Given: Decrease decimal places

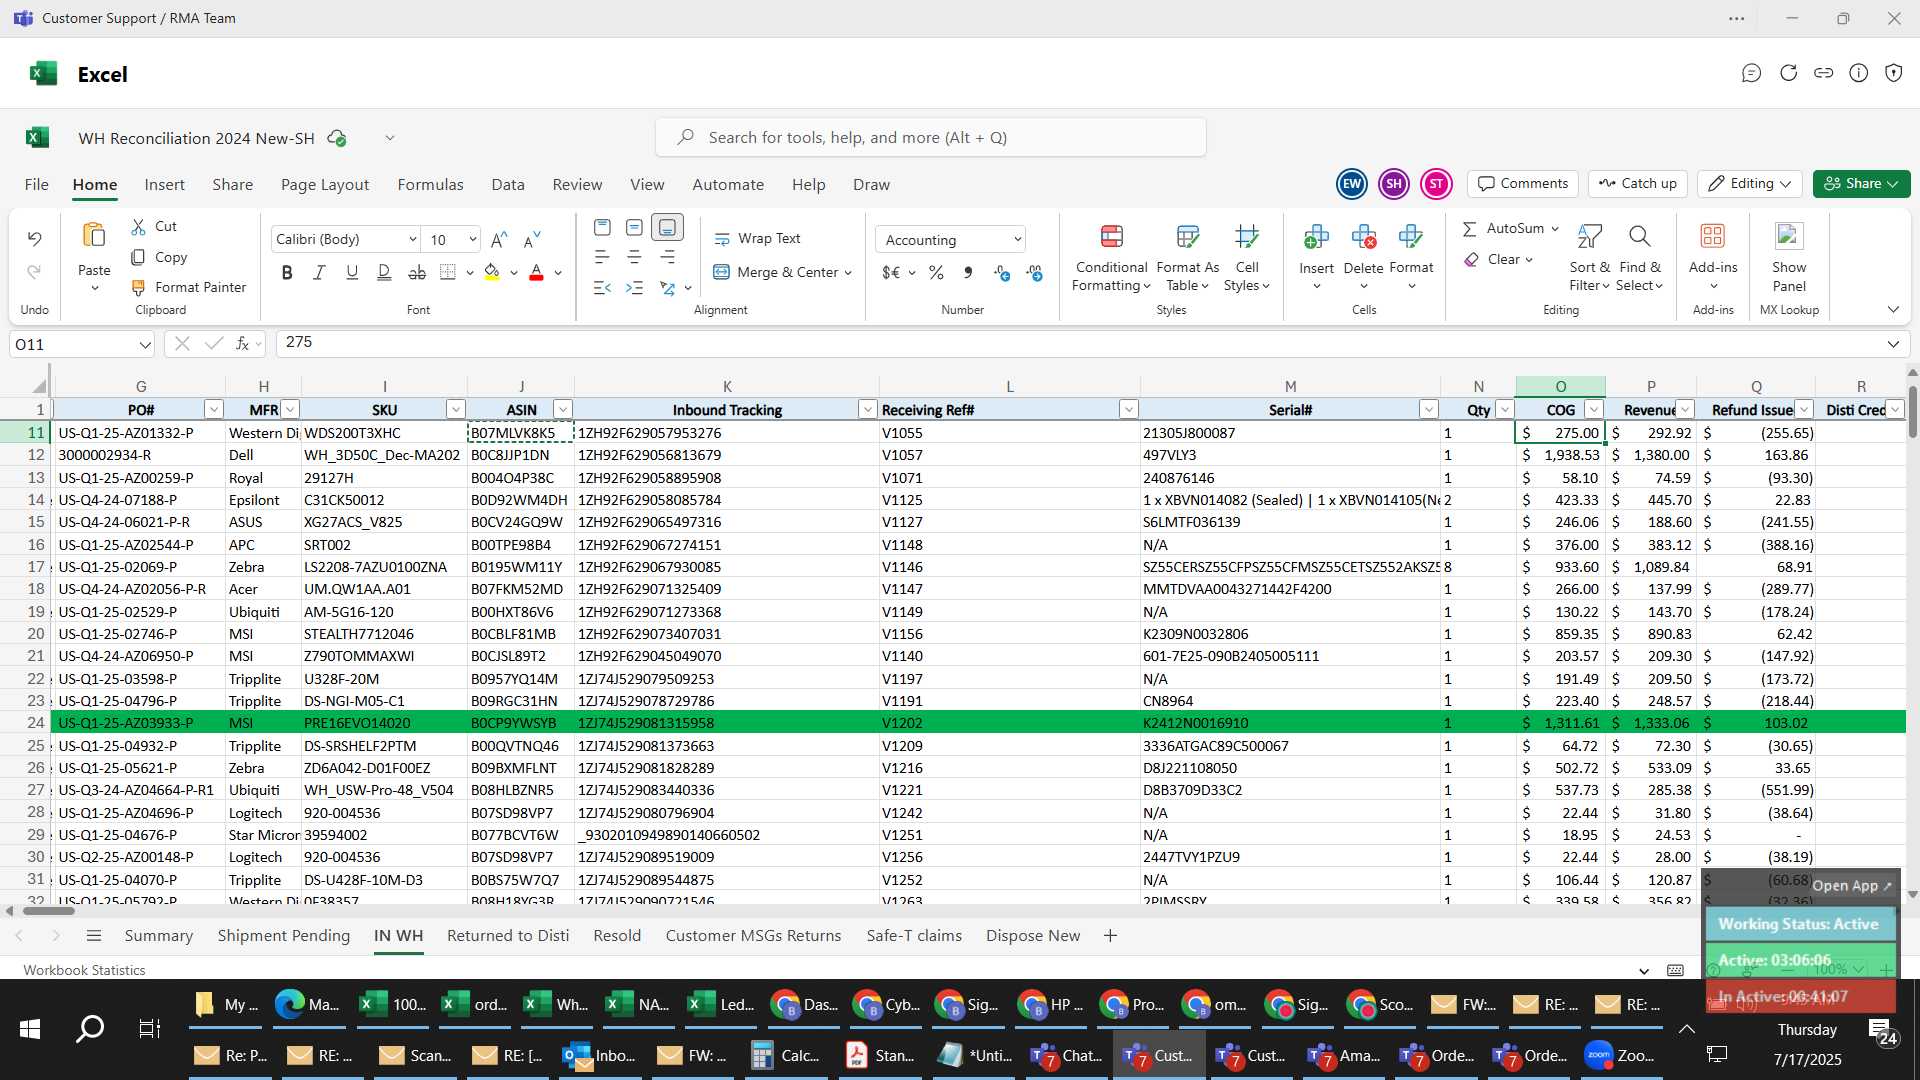Looking at the screenshot, I should (1035, 273).
